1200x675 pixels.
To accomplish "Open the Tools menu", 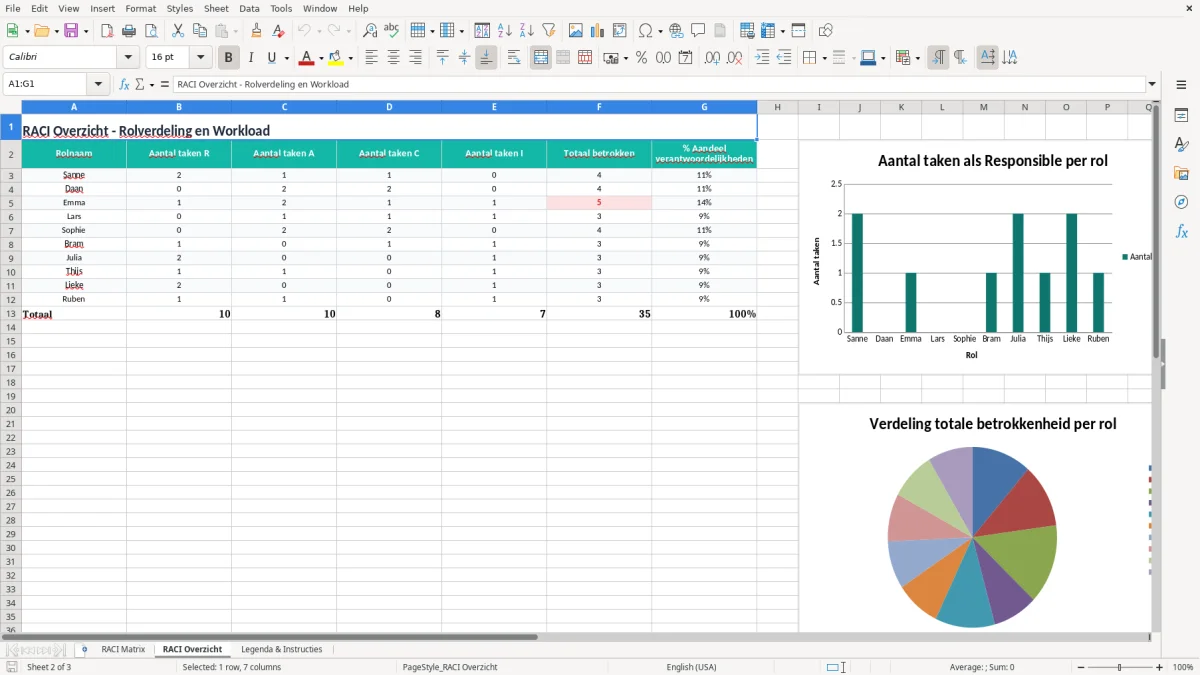I will [x=281, y=8].
